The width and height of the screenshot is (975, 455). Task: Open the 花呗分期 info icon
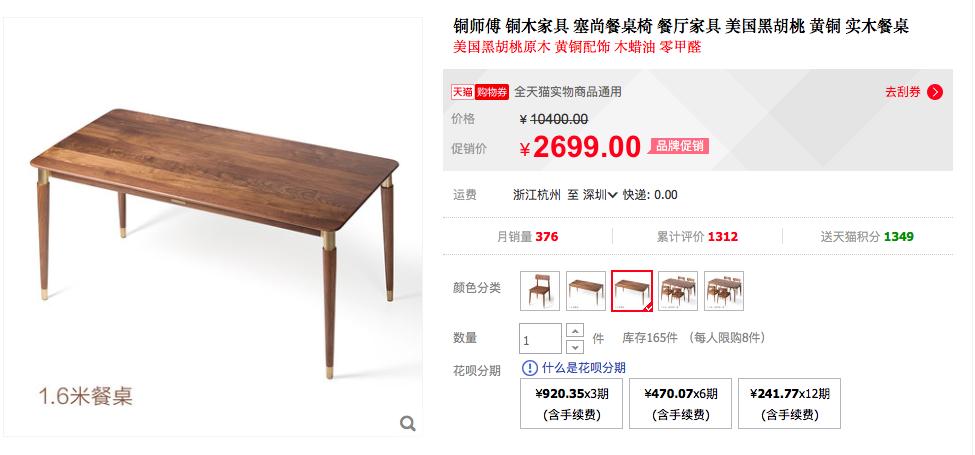pos(529,368)
